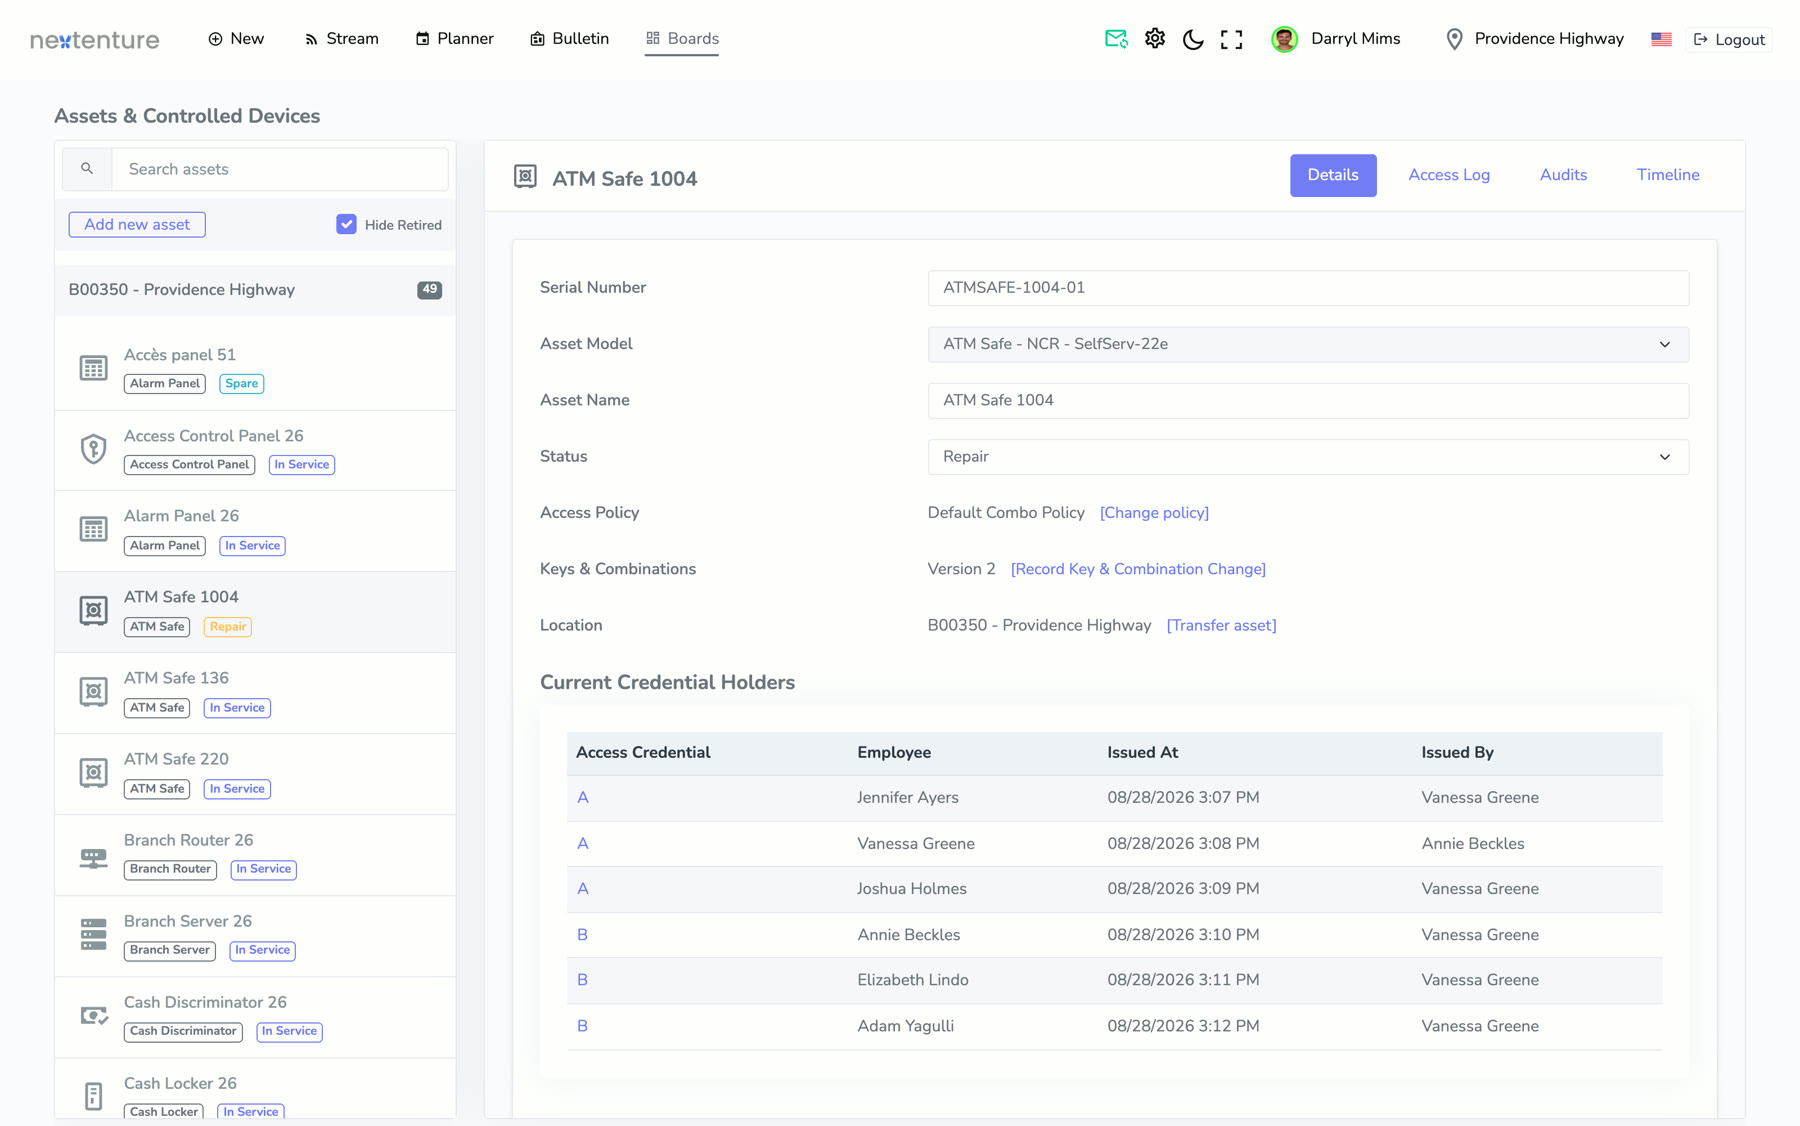
Task: Toggle Hide Retired checkbox
Action: click(x=346, y=224)
